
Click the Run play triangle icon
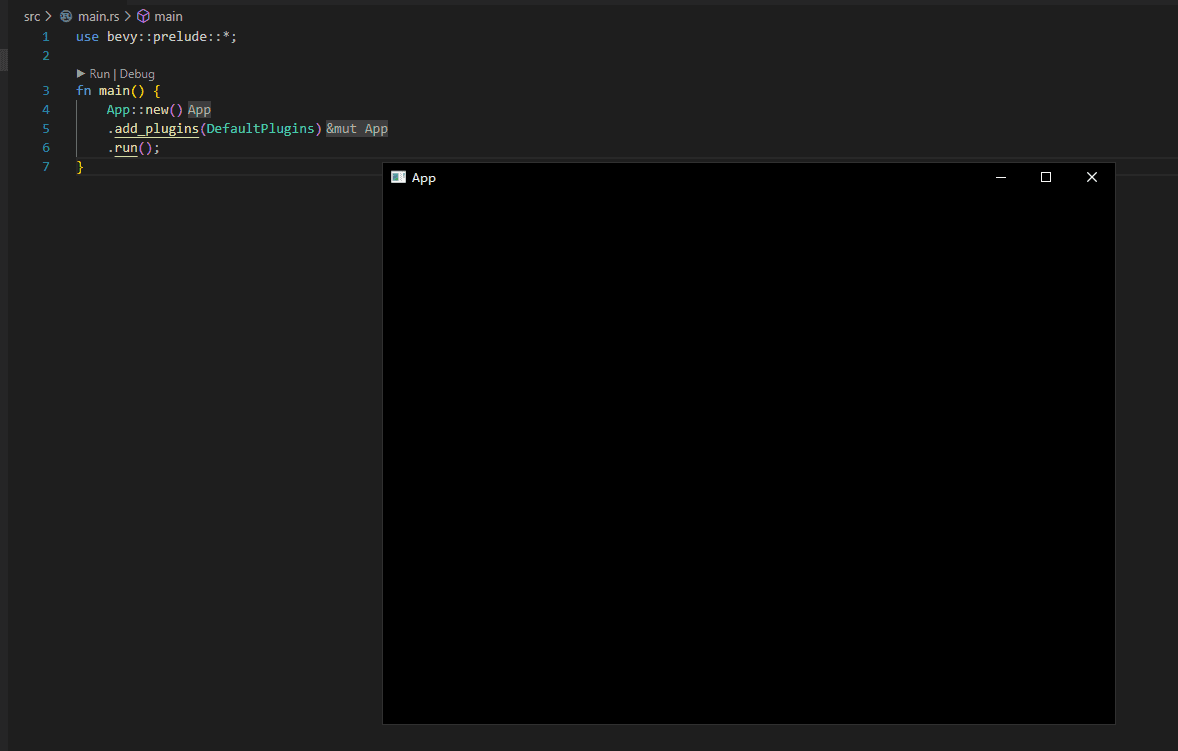pyautogui.click(x=81, y=74)
